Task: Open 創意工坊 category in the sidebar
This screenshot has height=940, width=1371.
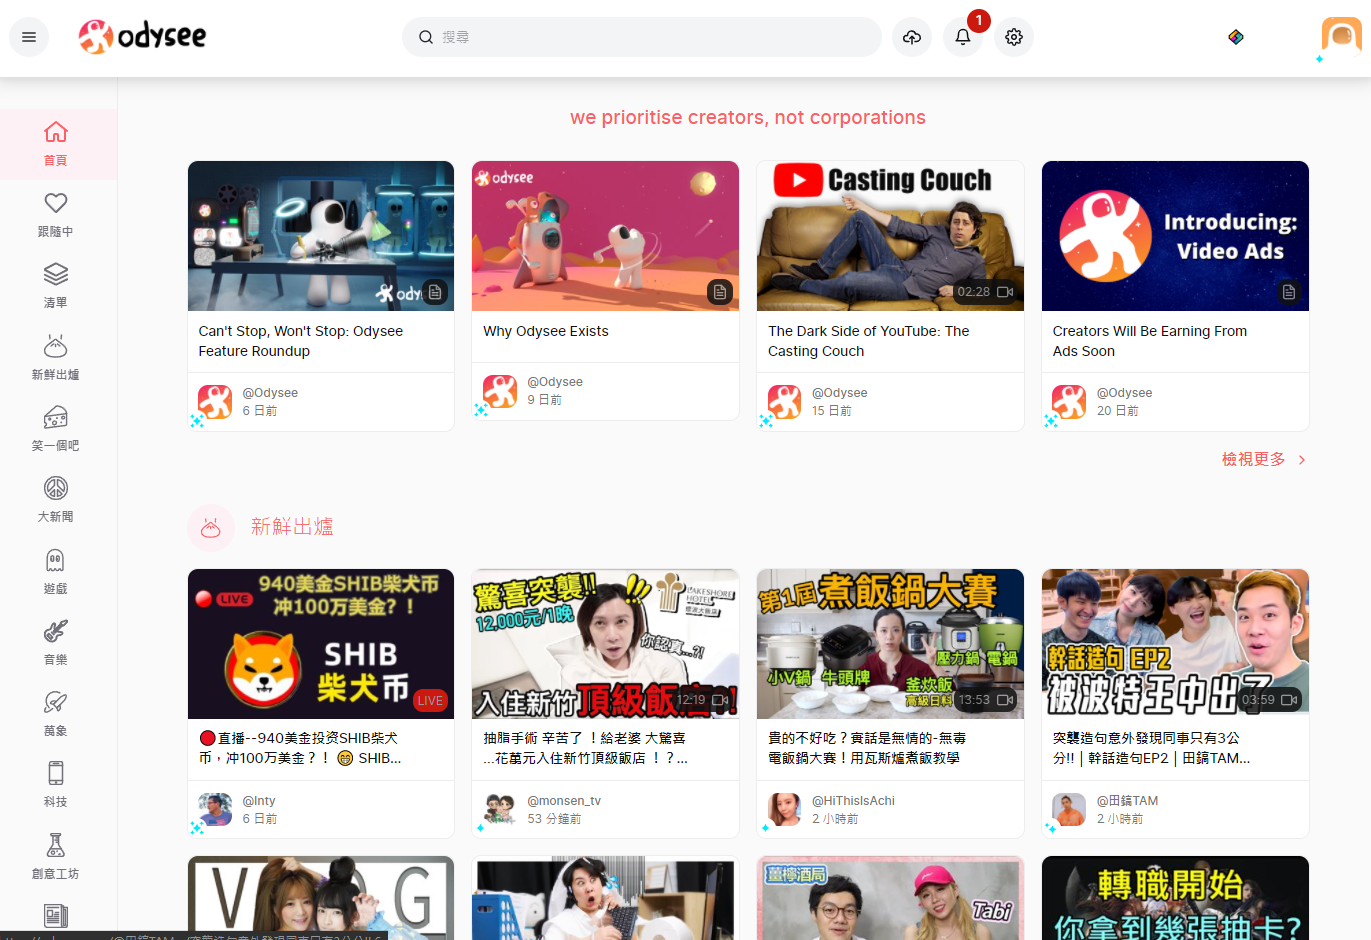Action: click(x=56, y=858)
